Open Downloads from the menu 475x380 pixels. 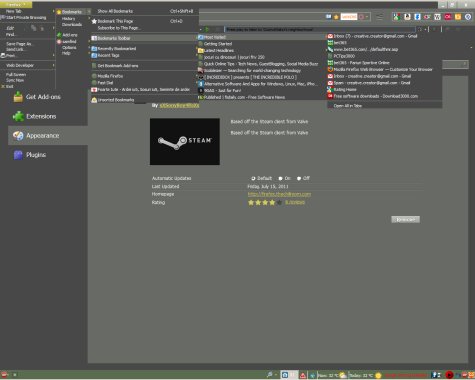click(72, 24)
